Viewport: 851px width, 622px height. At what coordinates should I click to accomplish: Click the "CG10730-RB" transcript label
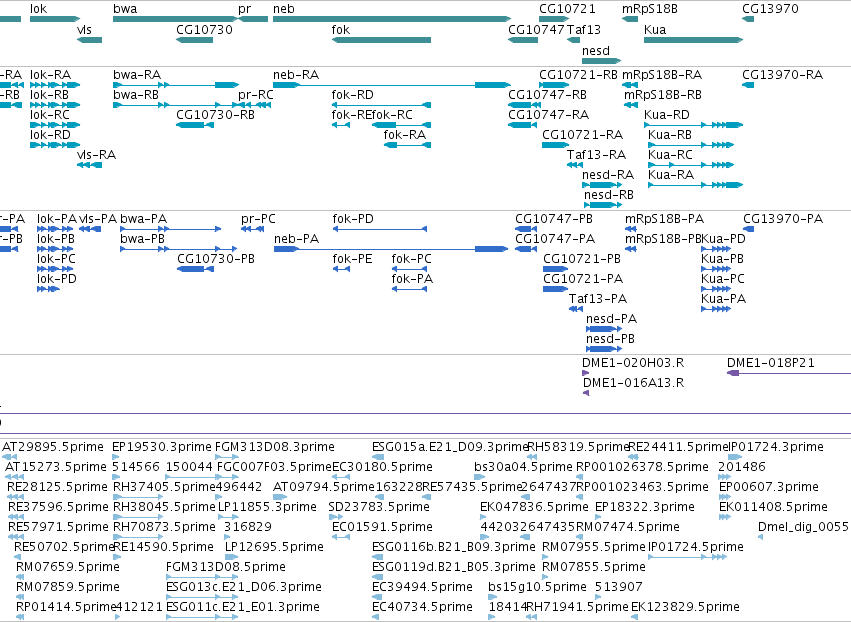tap(215, 115)
